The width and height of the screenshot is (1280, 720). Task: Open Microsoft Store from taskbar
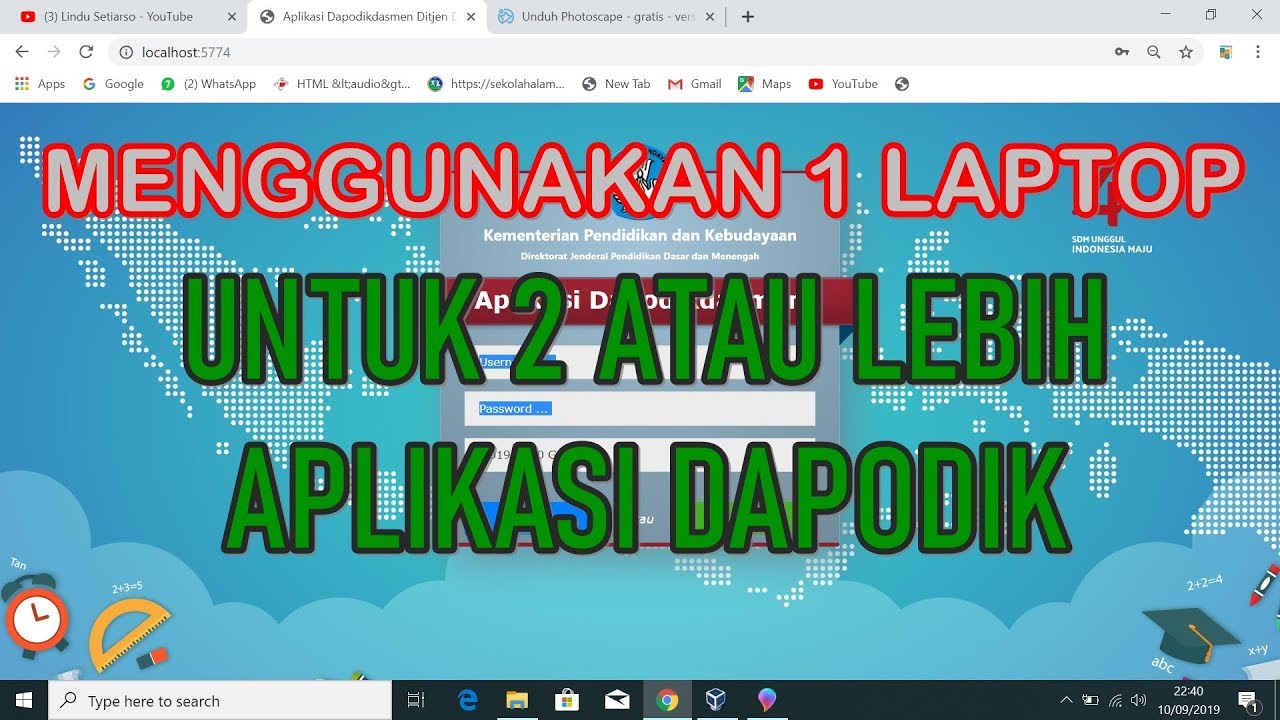point(567,700)
